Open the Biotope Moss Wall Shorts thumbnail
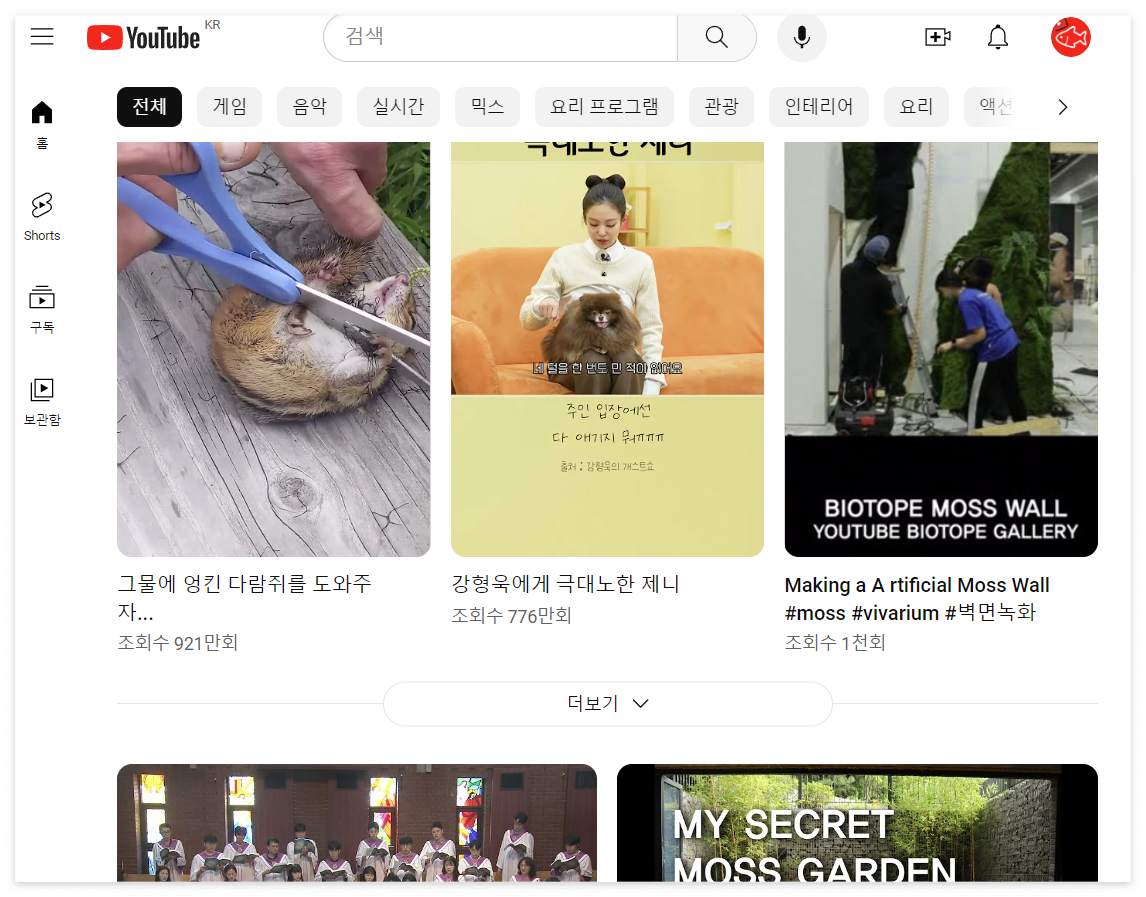The image size is (1146, 897). click(x=941, y=349)
